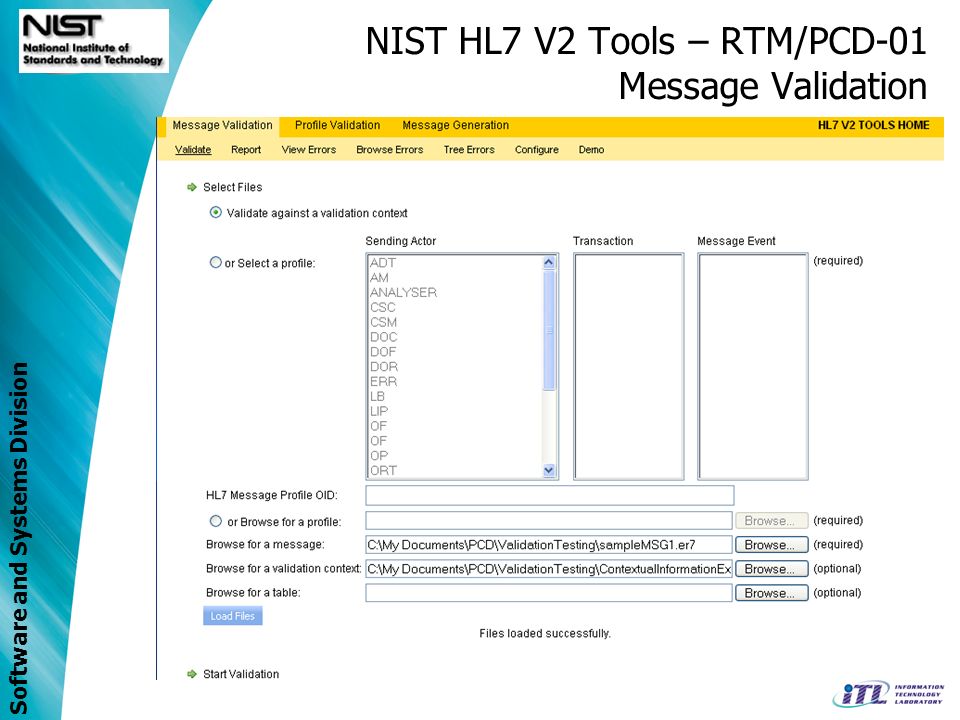Viewport: 960px width, 720px height.
Task: Click the Browse for a profile path field
Action: pos(549,520)
